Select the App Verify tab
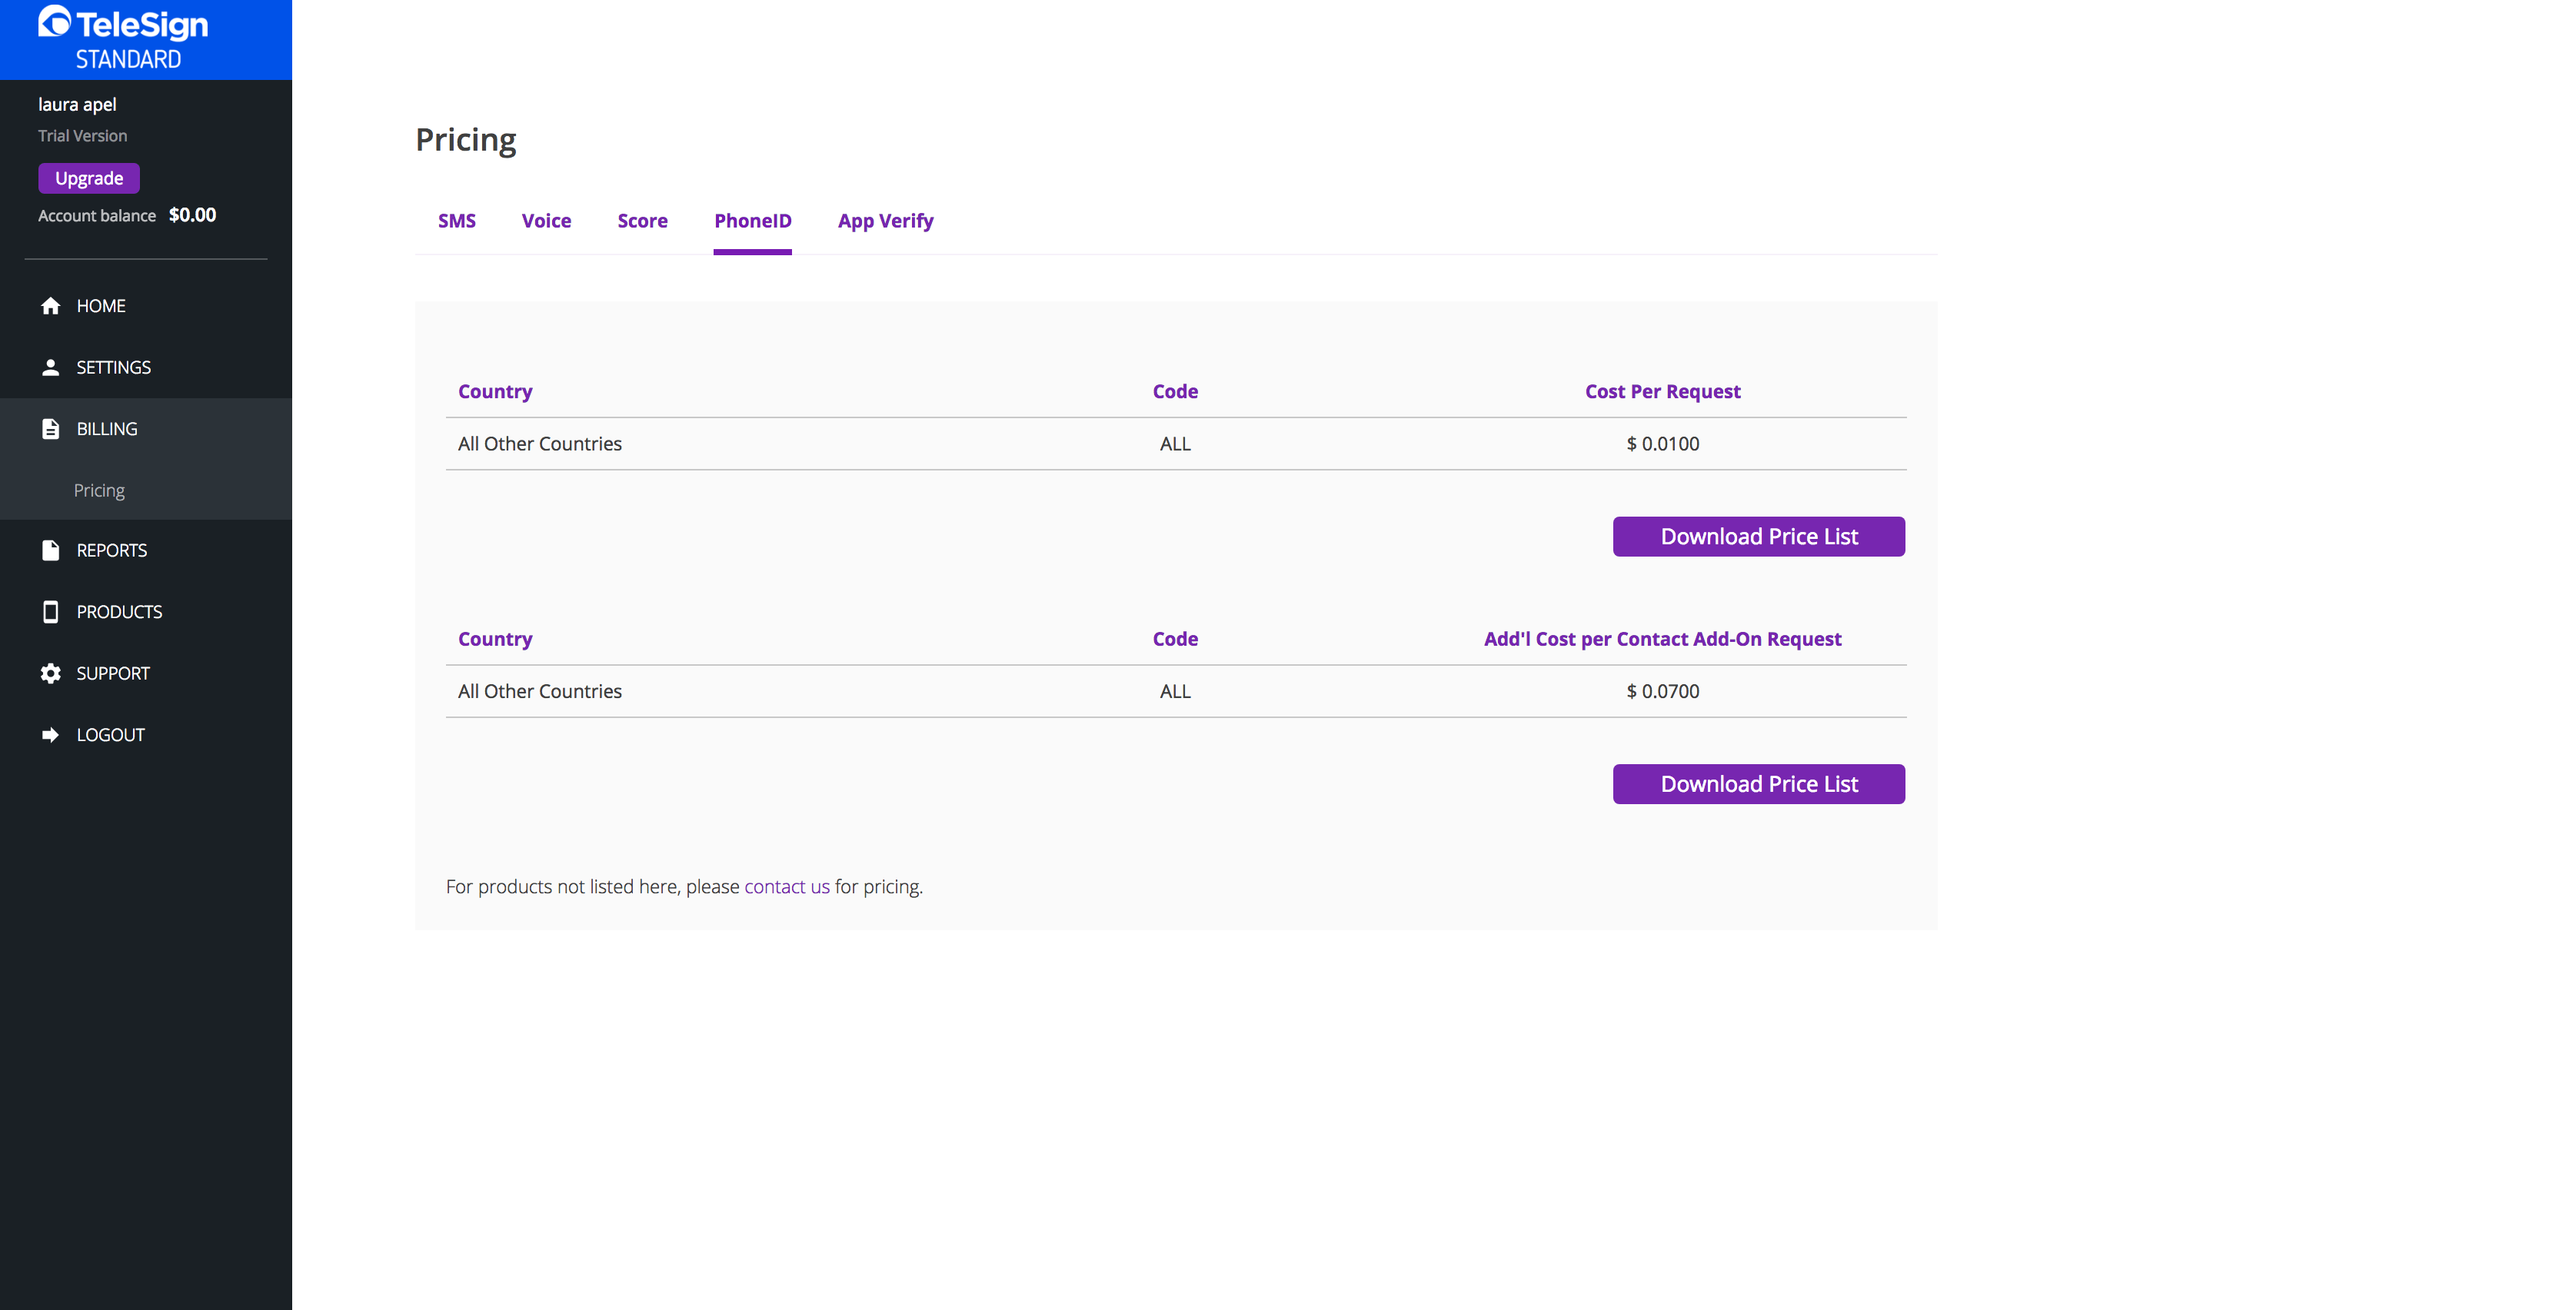Image resolution: width=2576 pixels, height=1310 pixels. (885, 221)
